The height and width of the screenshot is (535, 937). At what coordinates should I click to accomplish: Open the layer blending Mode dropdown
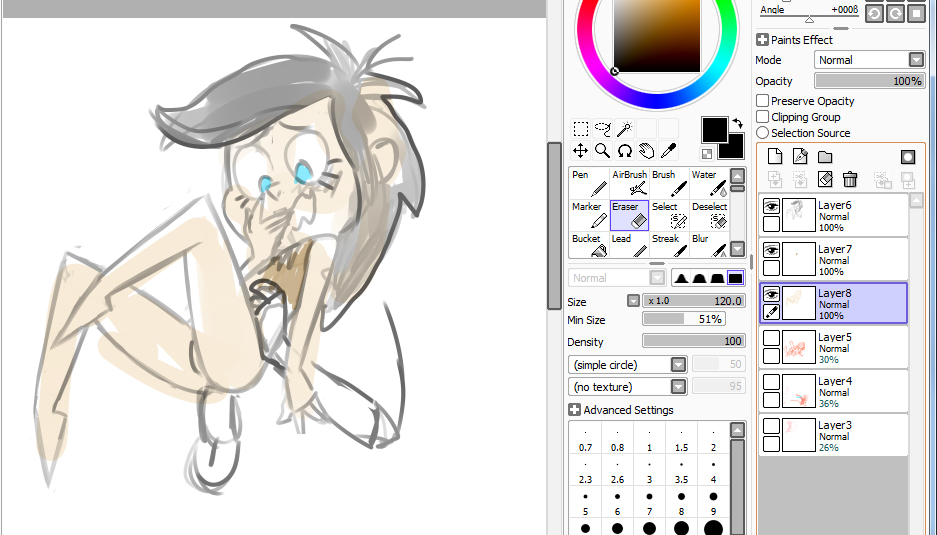point(869,60)
